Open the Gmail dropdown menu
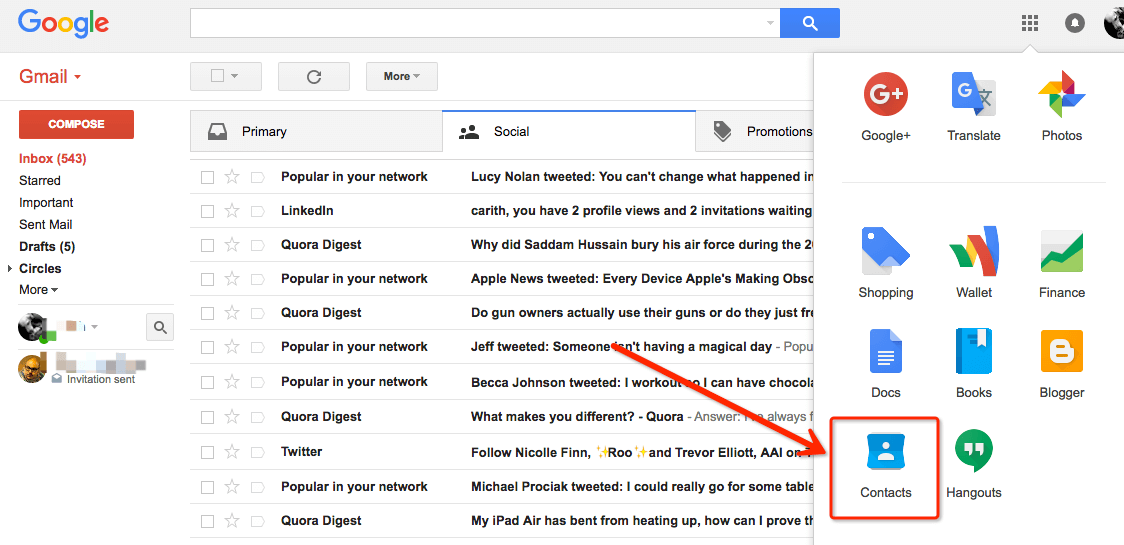Image resolution: width=1124 pixels, height=545 pixels. tap(50, 76)
